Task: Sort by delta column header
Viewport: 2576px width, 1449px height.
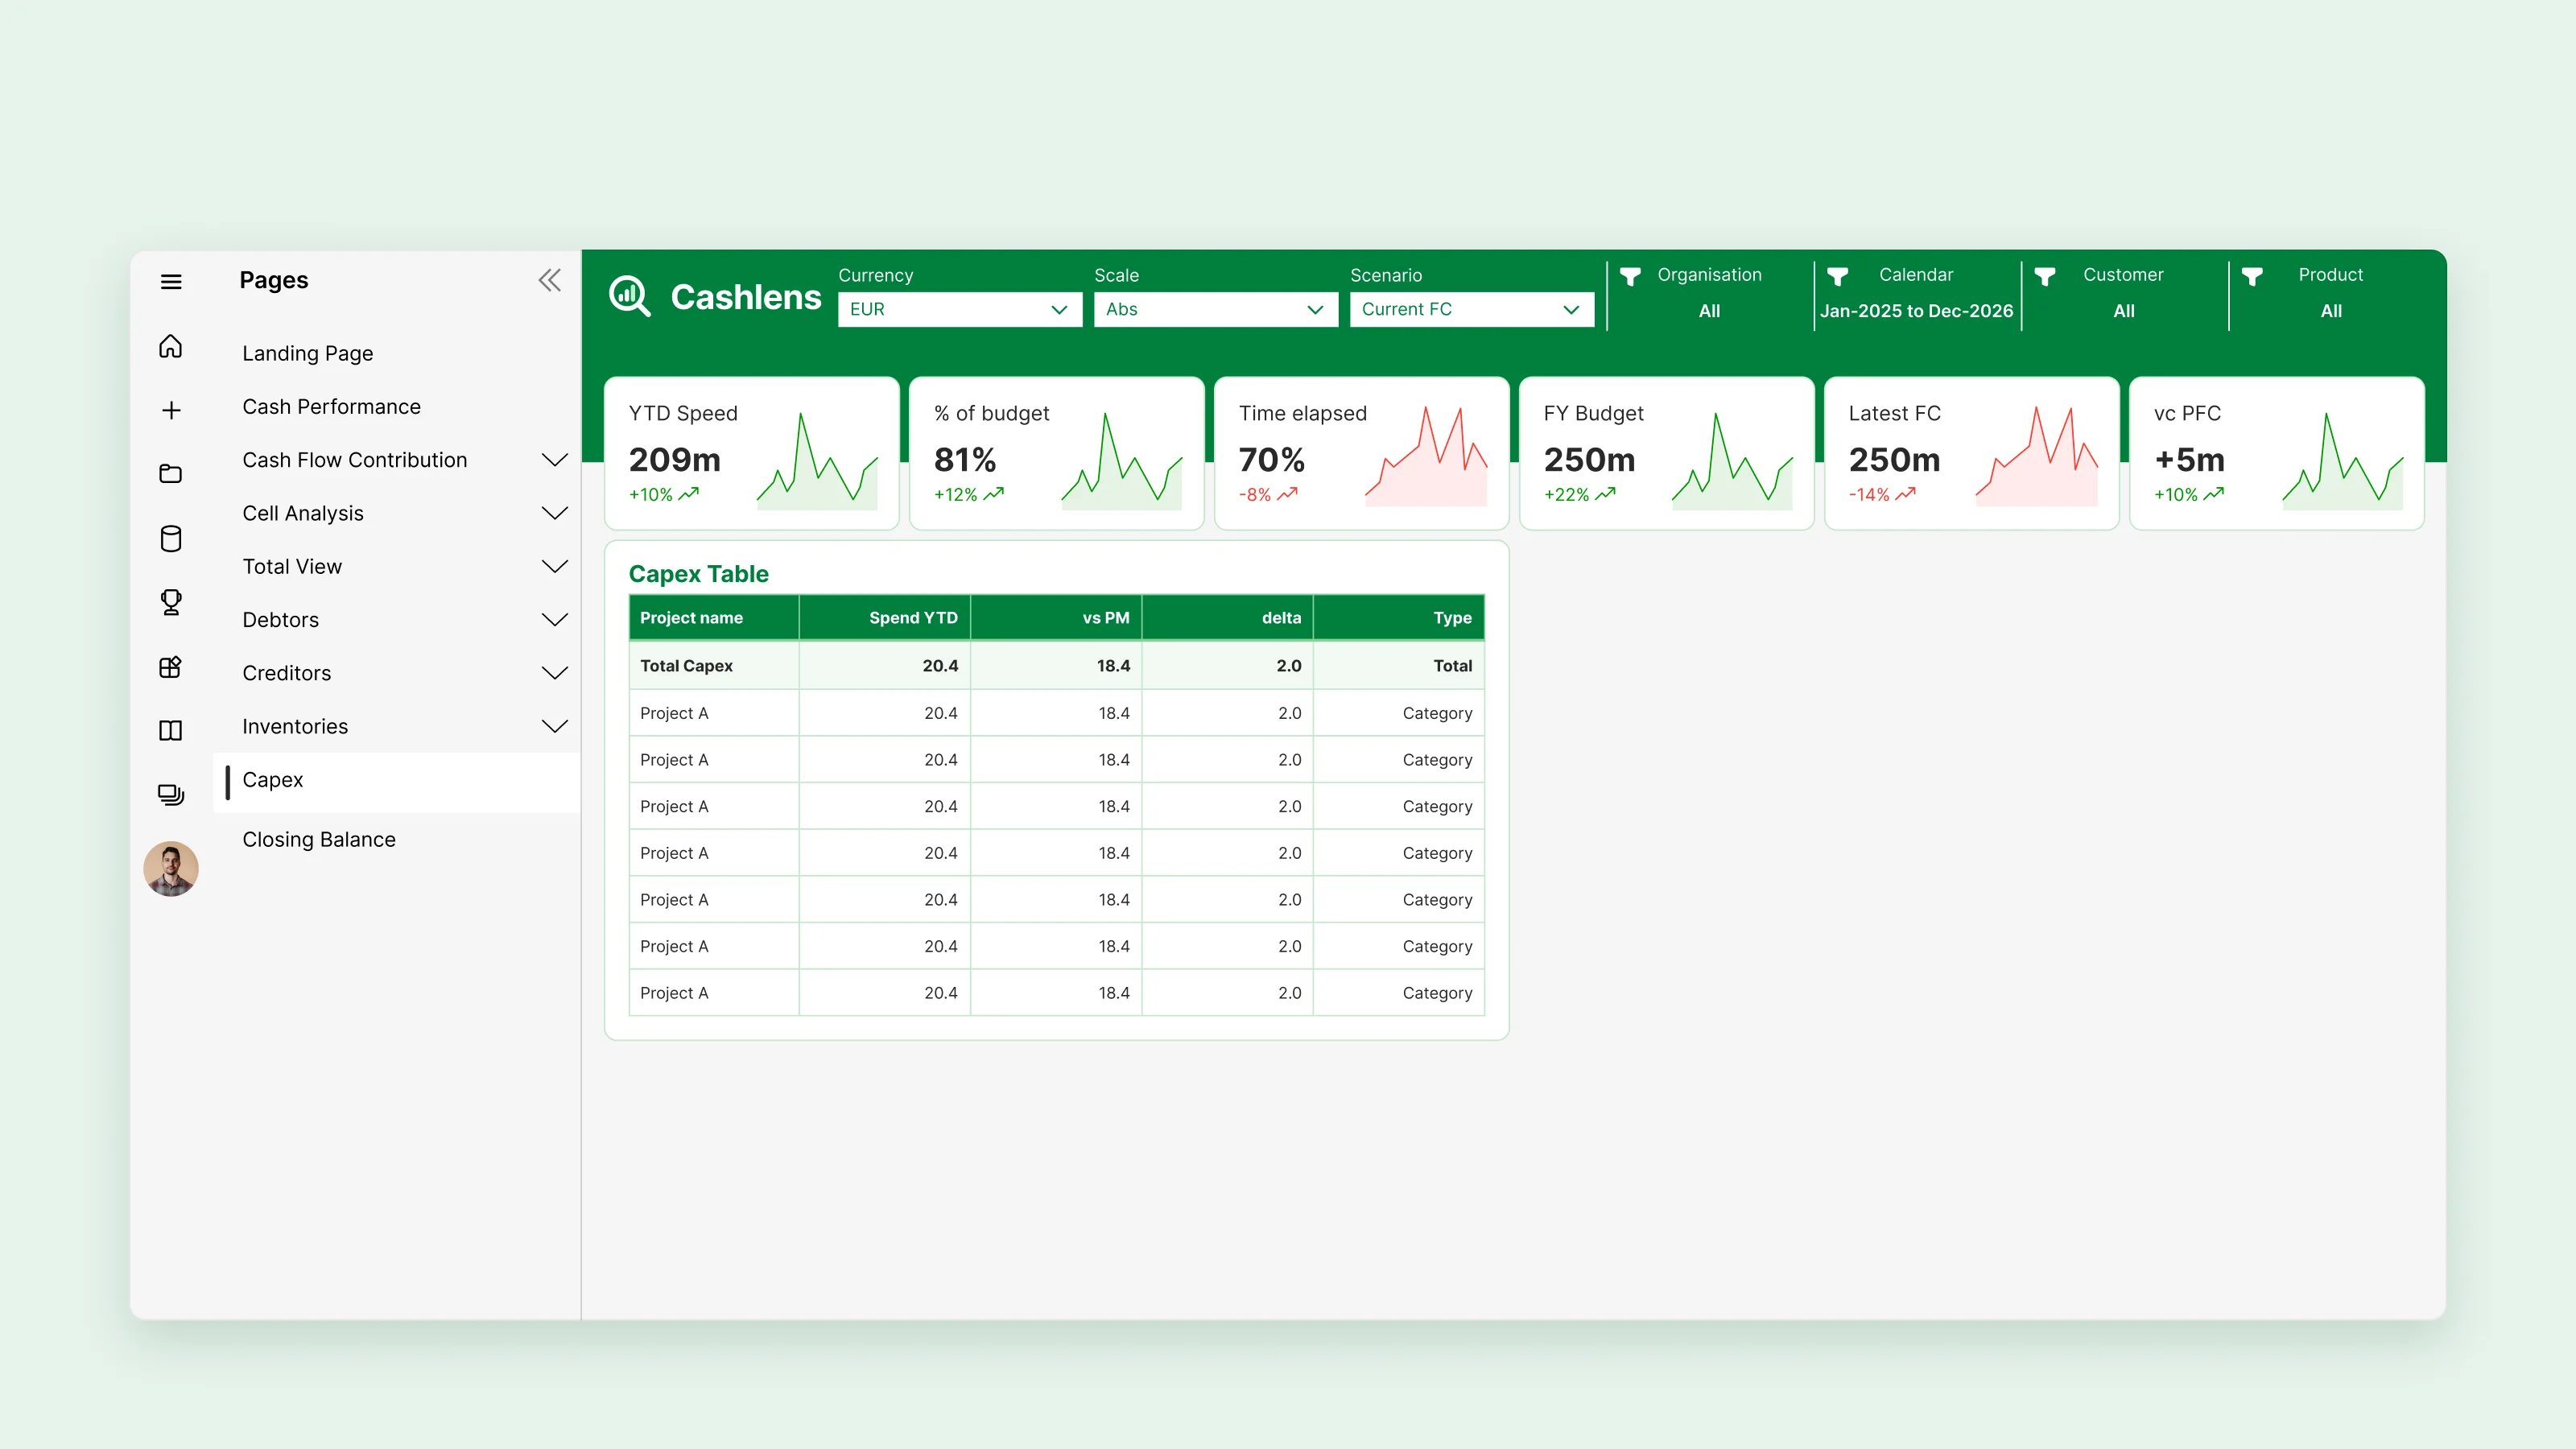Action: pyautogui.click(x=1228, y=618)
